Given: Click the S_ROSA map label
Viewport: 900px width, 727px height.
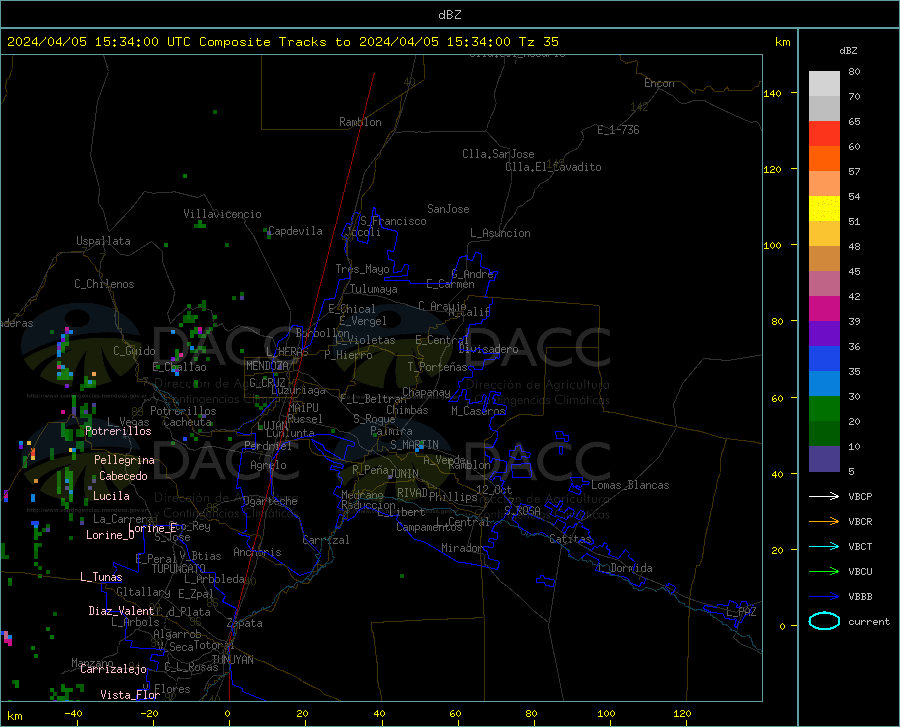Looking at the screenshot, I should tap(522, 511).
